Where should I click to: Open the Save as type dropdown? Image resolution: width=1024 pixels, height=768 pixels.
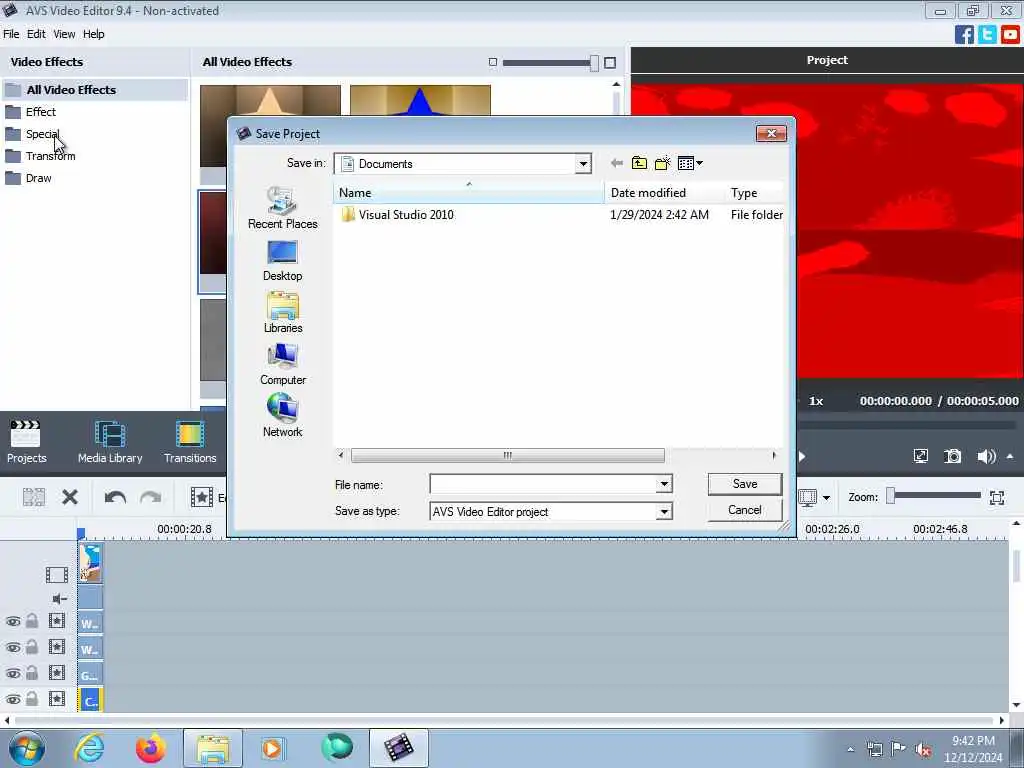click(664, 511)
